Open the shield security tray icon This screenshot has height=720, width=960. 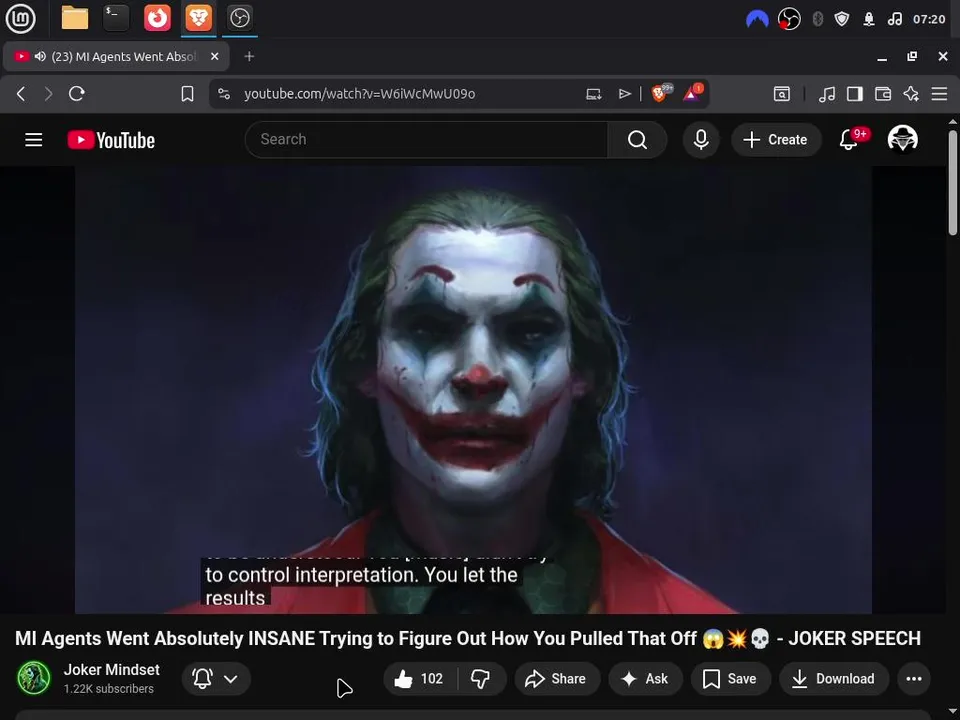[x=842, y=20]
